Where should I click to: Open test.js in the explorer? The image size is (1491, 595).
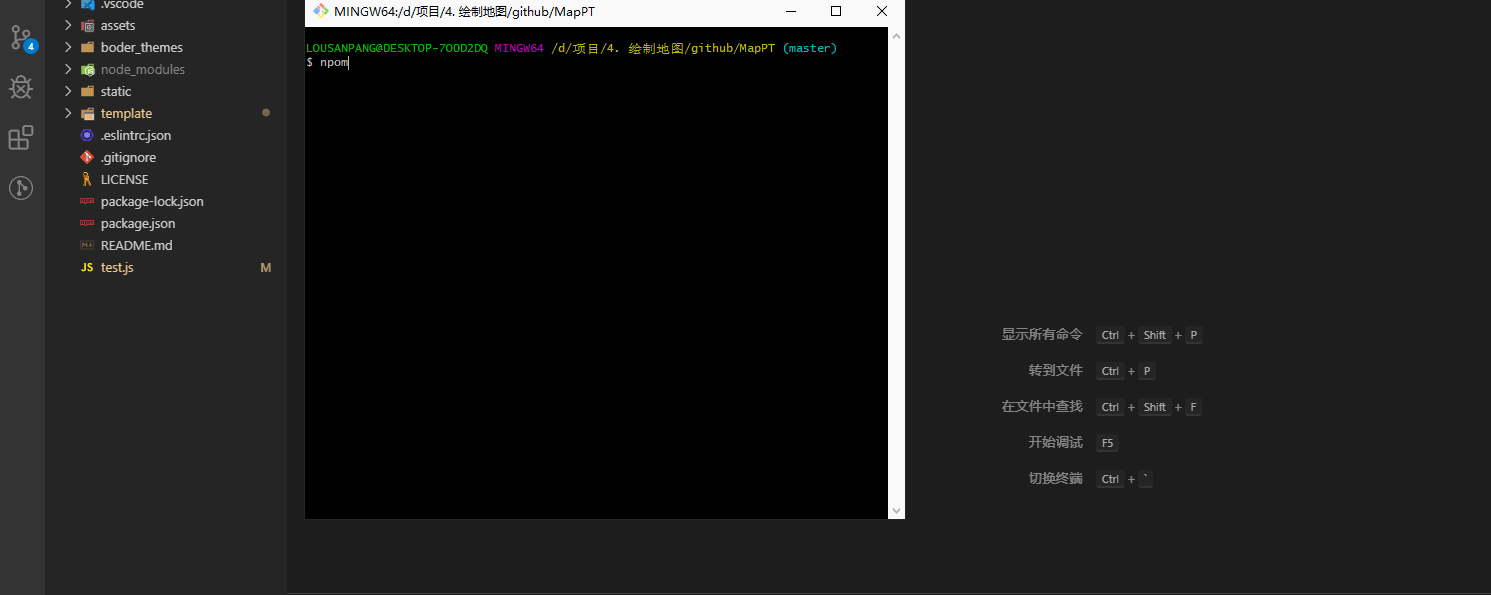(x=117, y=267)
